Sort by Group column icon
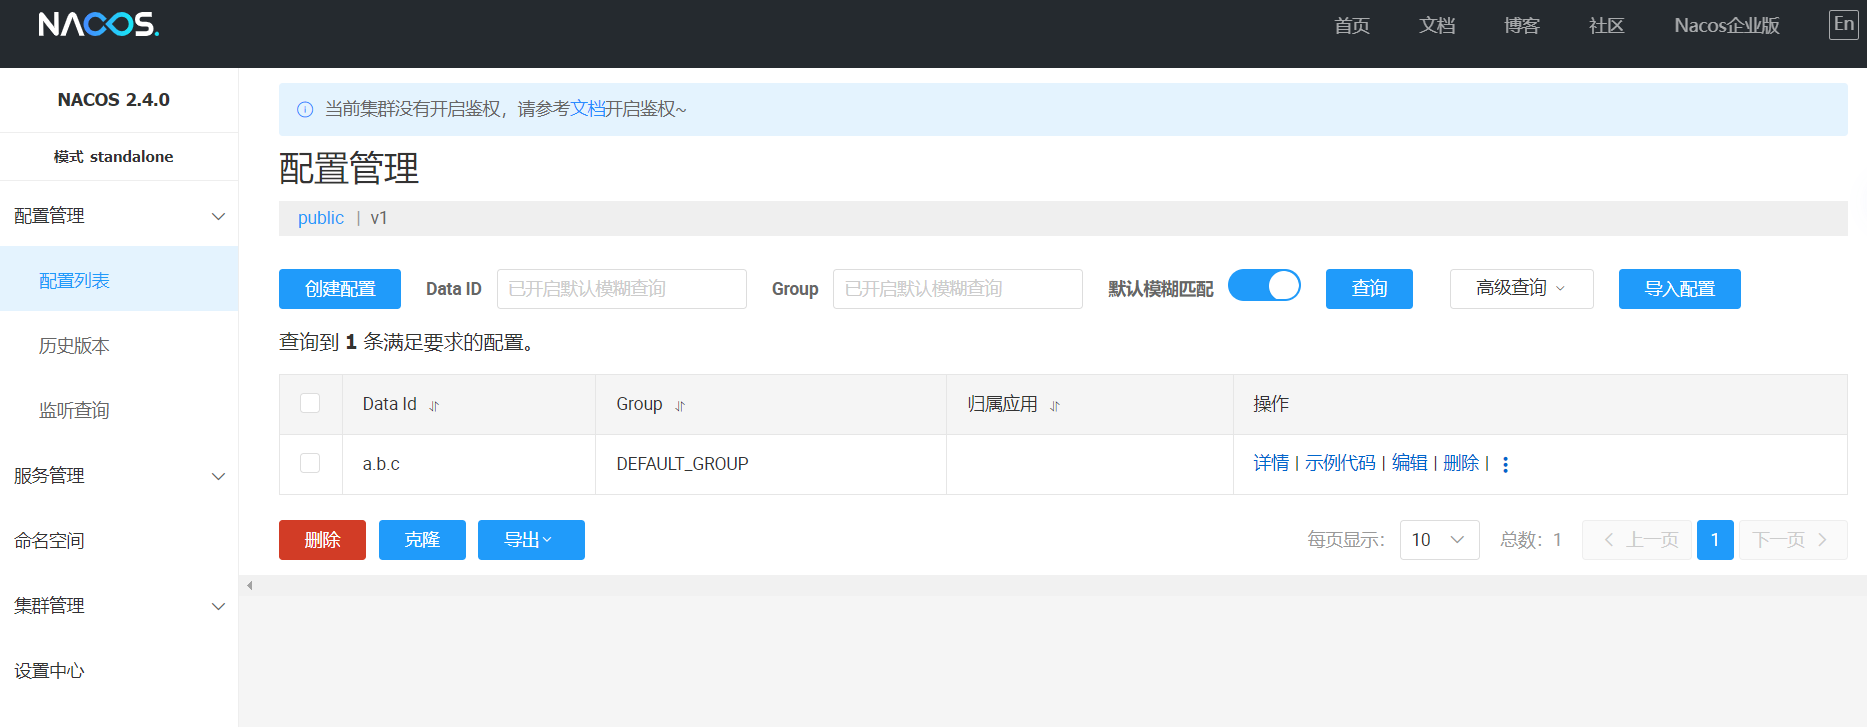1867x727 pixels. click(680, 406)
